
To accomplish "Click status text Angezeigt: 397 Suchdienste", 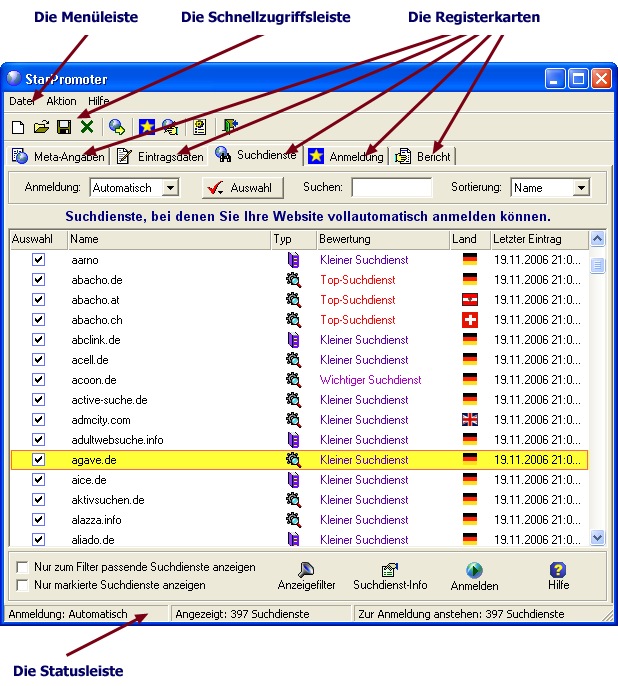I will coord(242,614).
